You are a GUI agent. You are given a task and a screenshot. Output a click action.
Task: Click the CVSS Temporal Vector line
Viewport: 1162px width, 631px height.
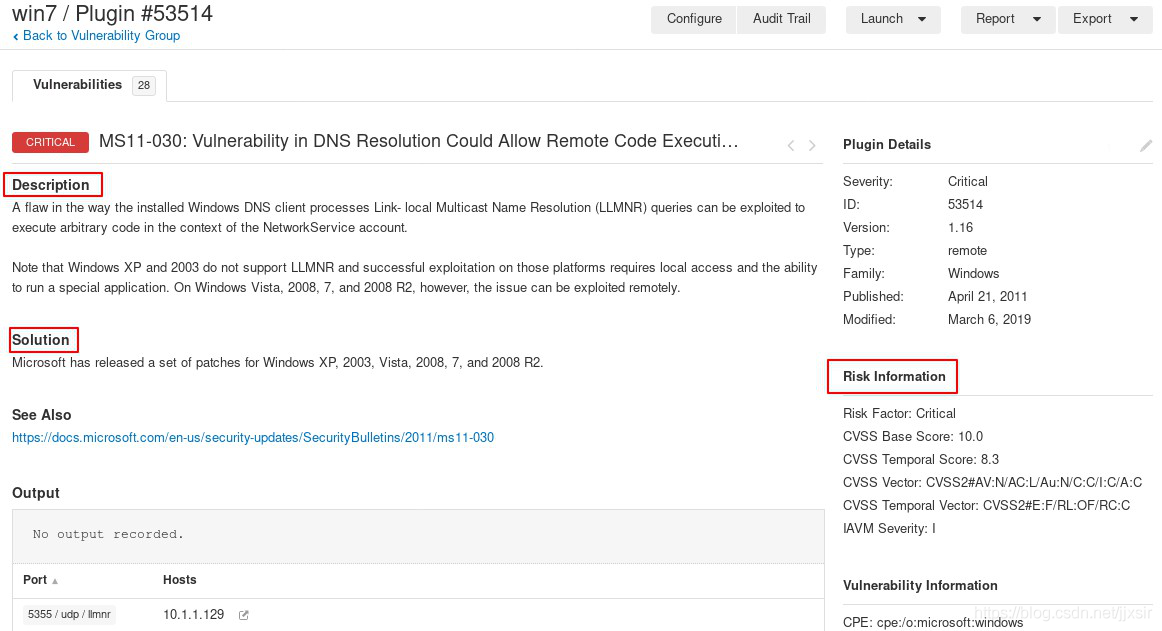click(x=986, y=505)
